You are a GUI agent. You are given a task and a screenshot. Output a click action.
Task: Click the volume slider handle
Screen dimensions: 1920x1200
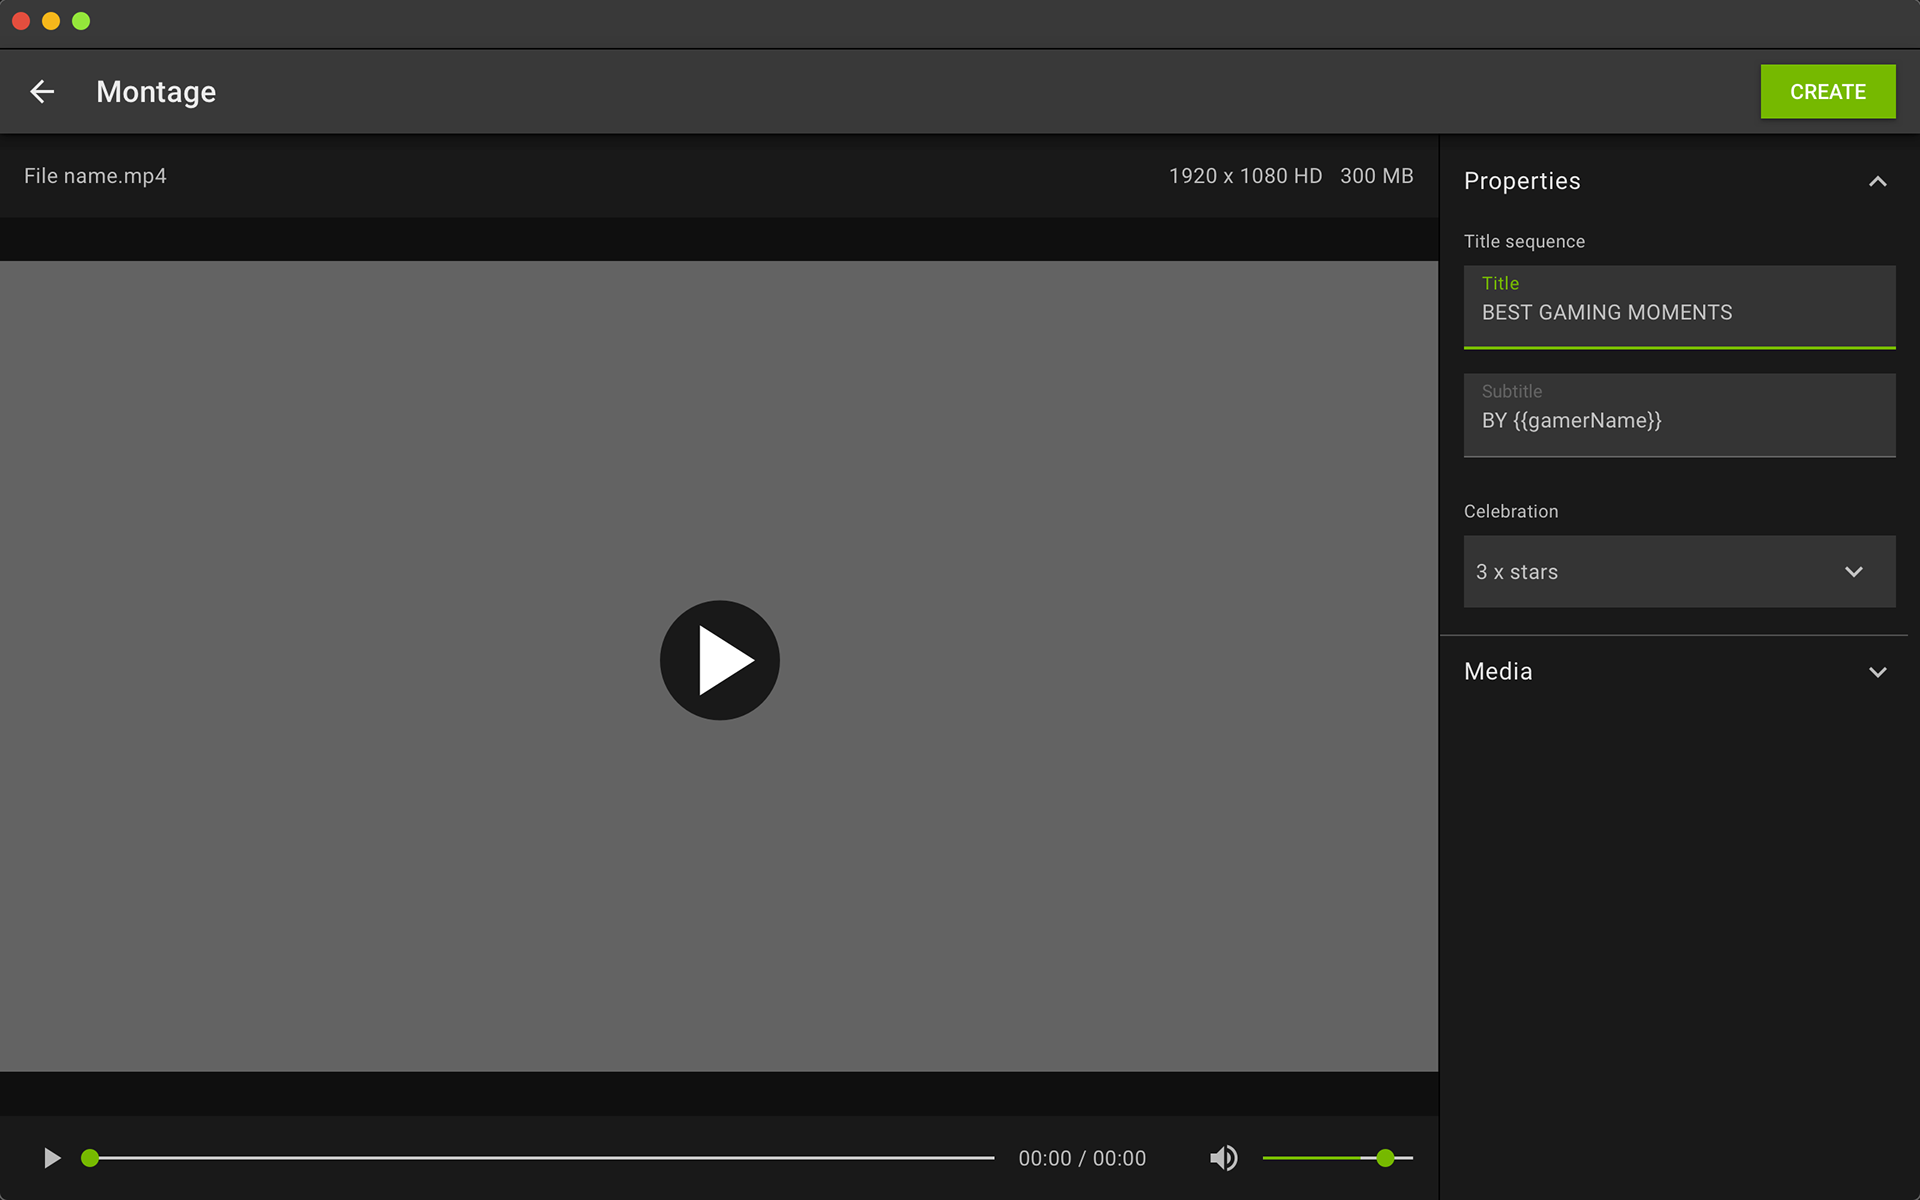click(1385, 1158)
